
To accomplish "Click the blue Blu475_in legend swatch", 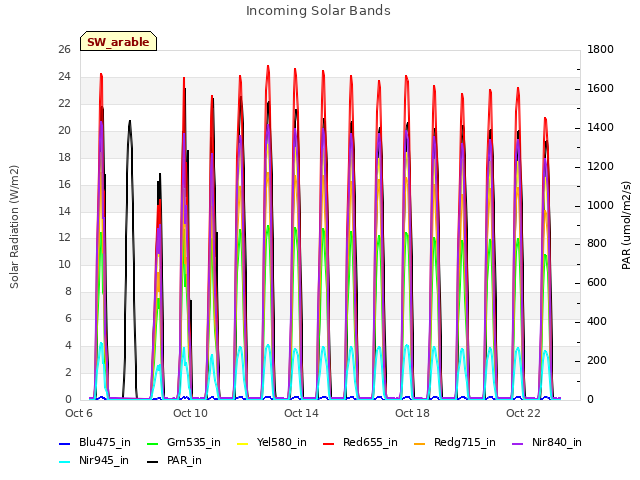I will pyautogui.click(x=64, y=444).
